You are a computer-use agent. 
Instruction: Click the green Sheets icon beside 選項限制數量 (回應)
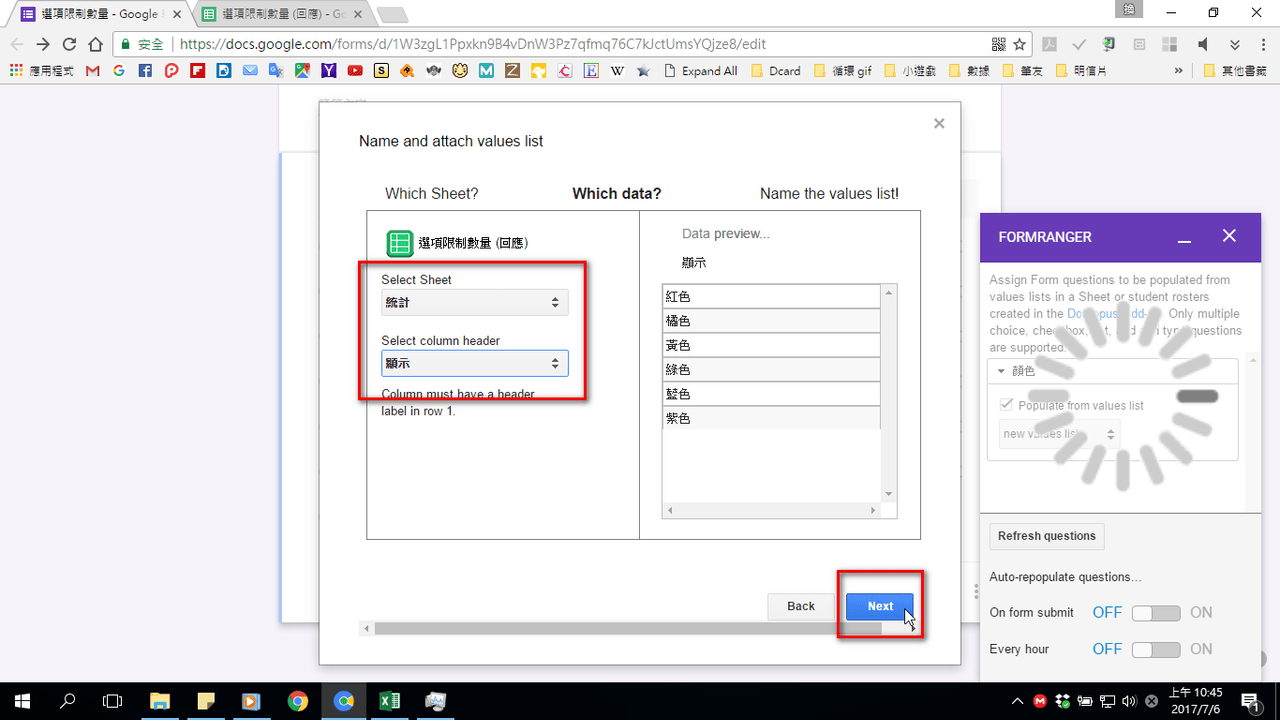pyautogui.click(x=400, y=243)
